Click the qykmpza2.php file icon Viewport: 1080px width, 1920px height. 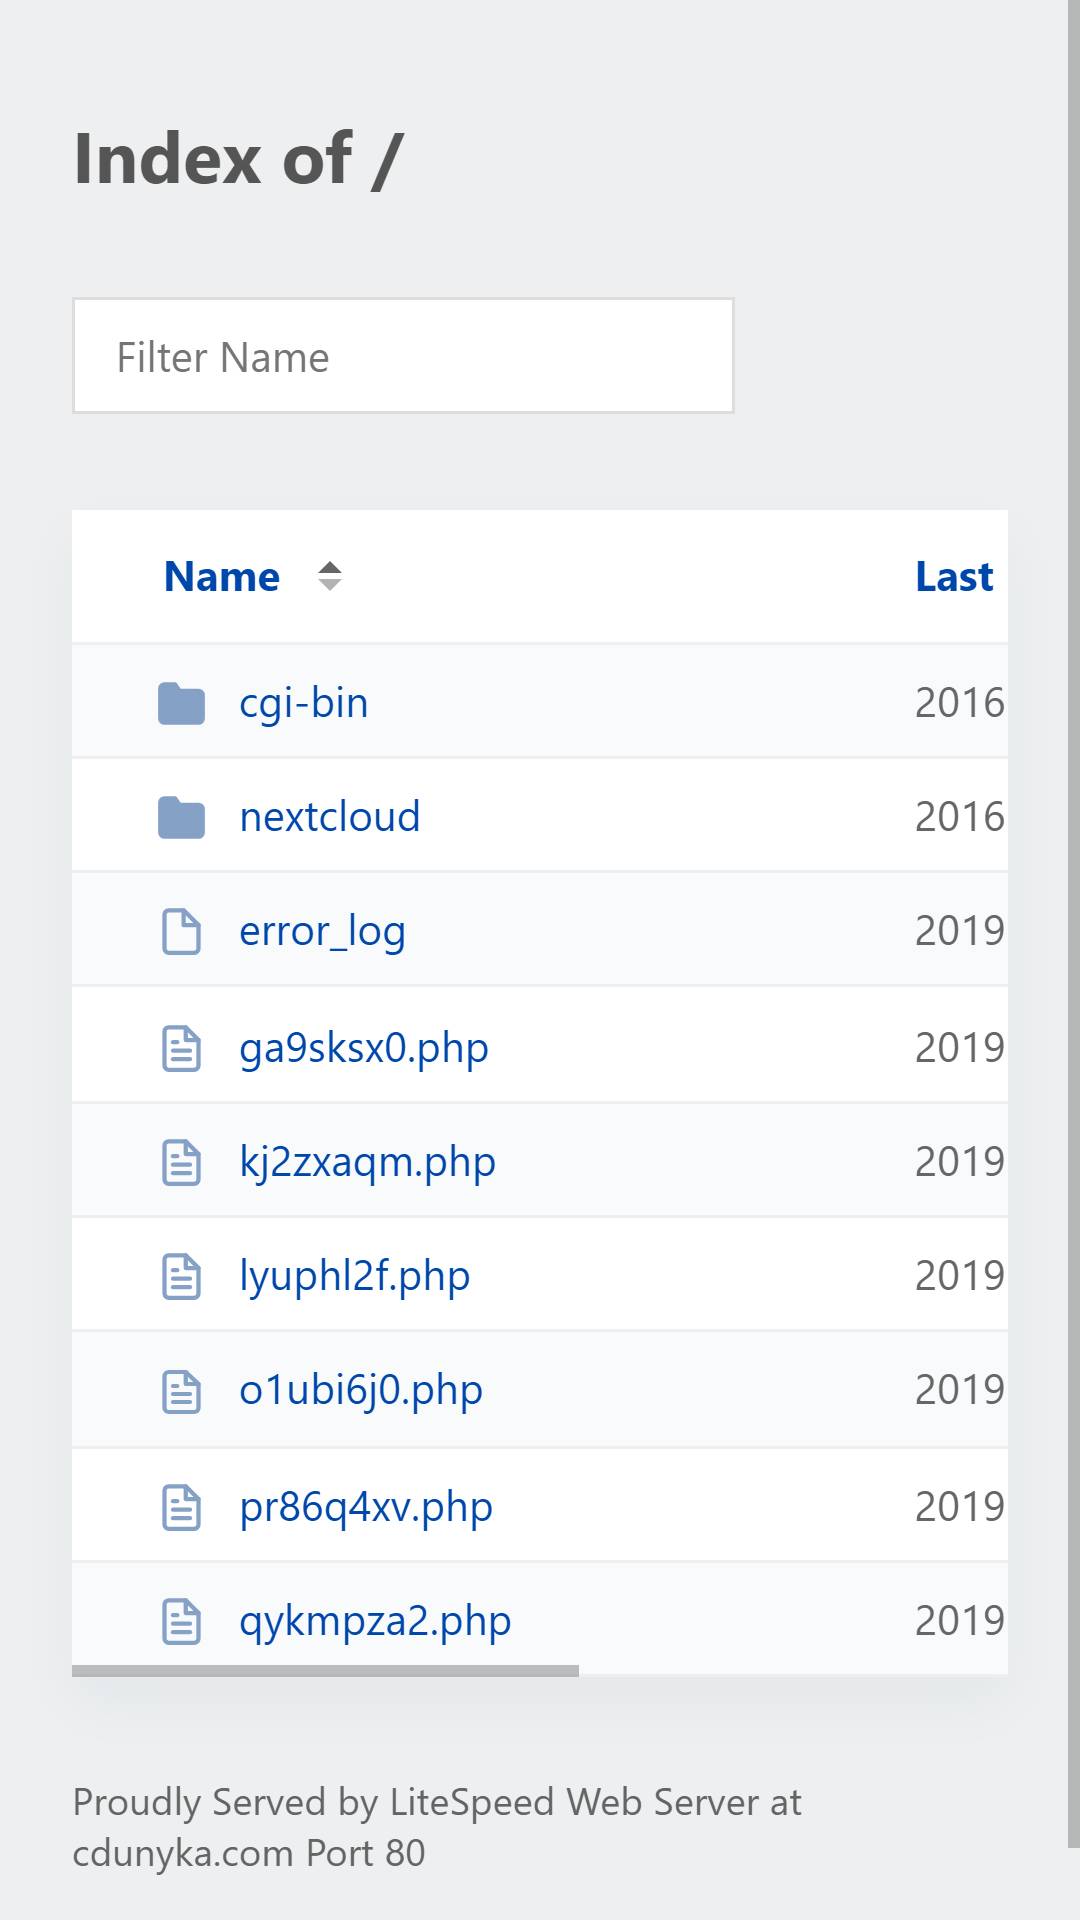(x=181, y=1621)
